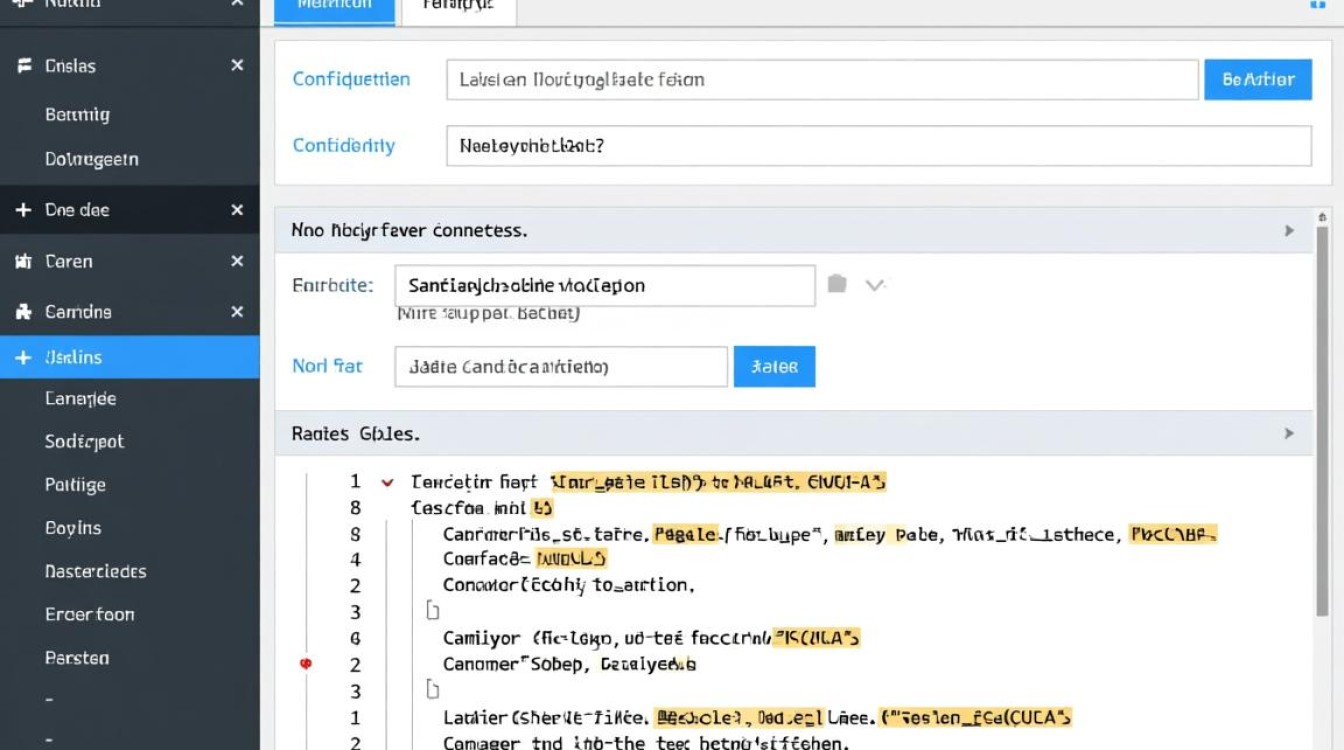This screenshot has height=750, width=1344.
Task: Close the Cnslas sidebar section with X
Action: pos(237,66)
